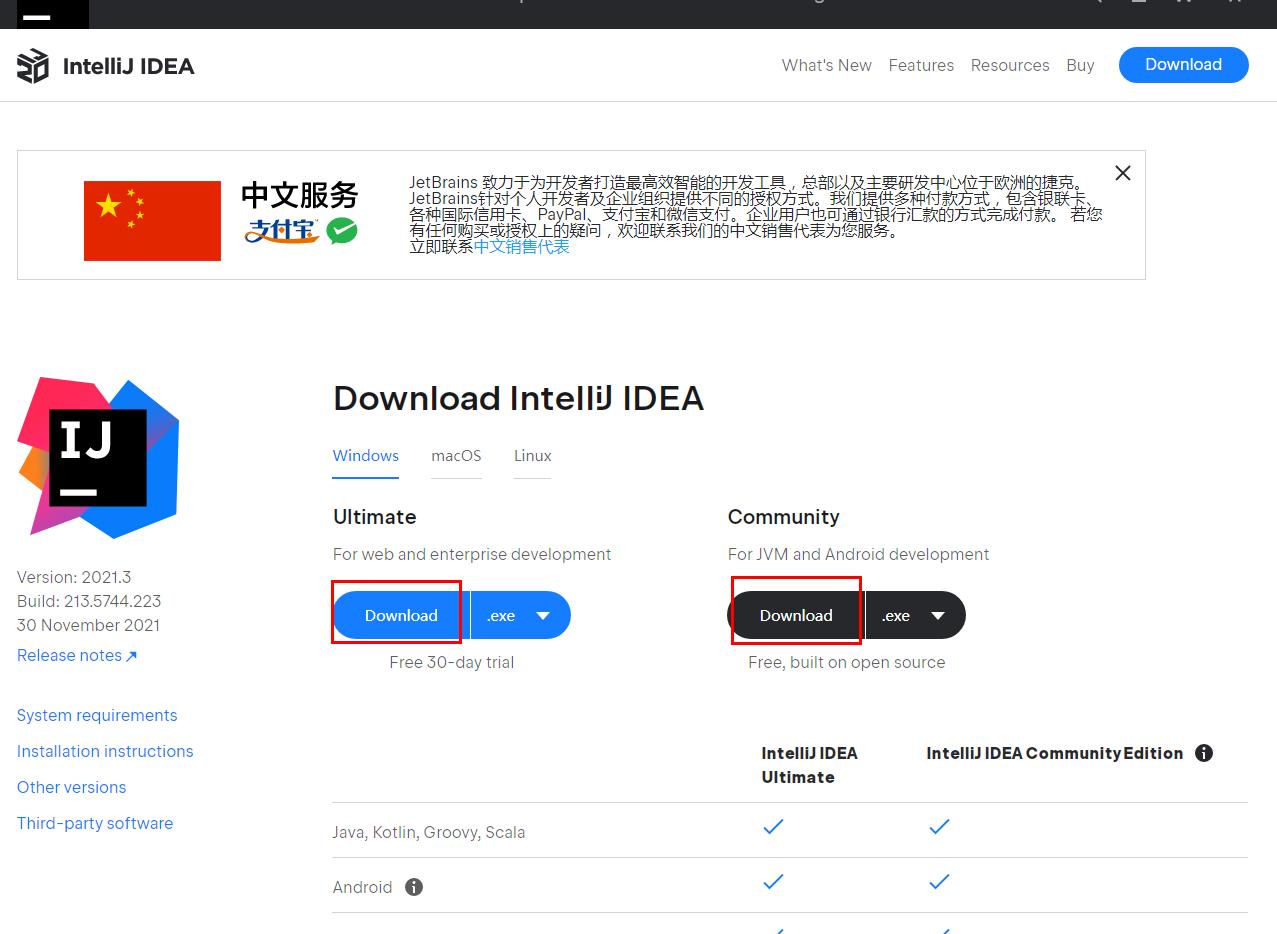
Task: Click the Java checkmark under Ultimate column
Action: [772, 827]
